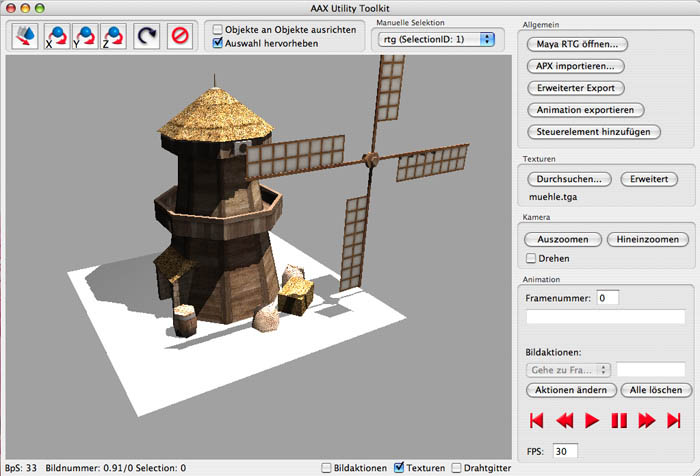Open the 'Gehe zu Fra...' Bildaktionen dropdown

567,369
